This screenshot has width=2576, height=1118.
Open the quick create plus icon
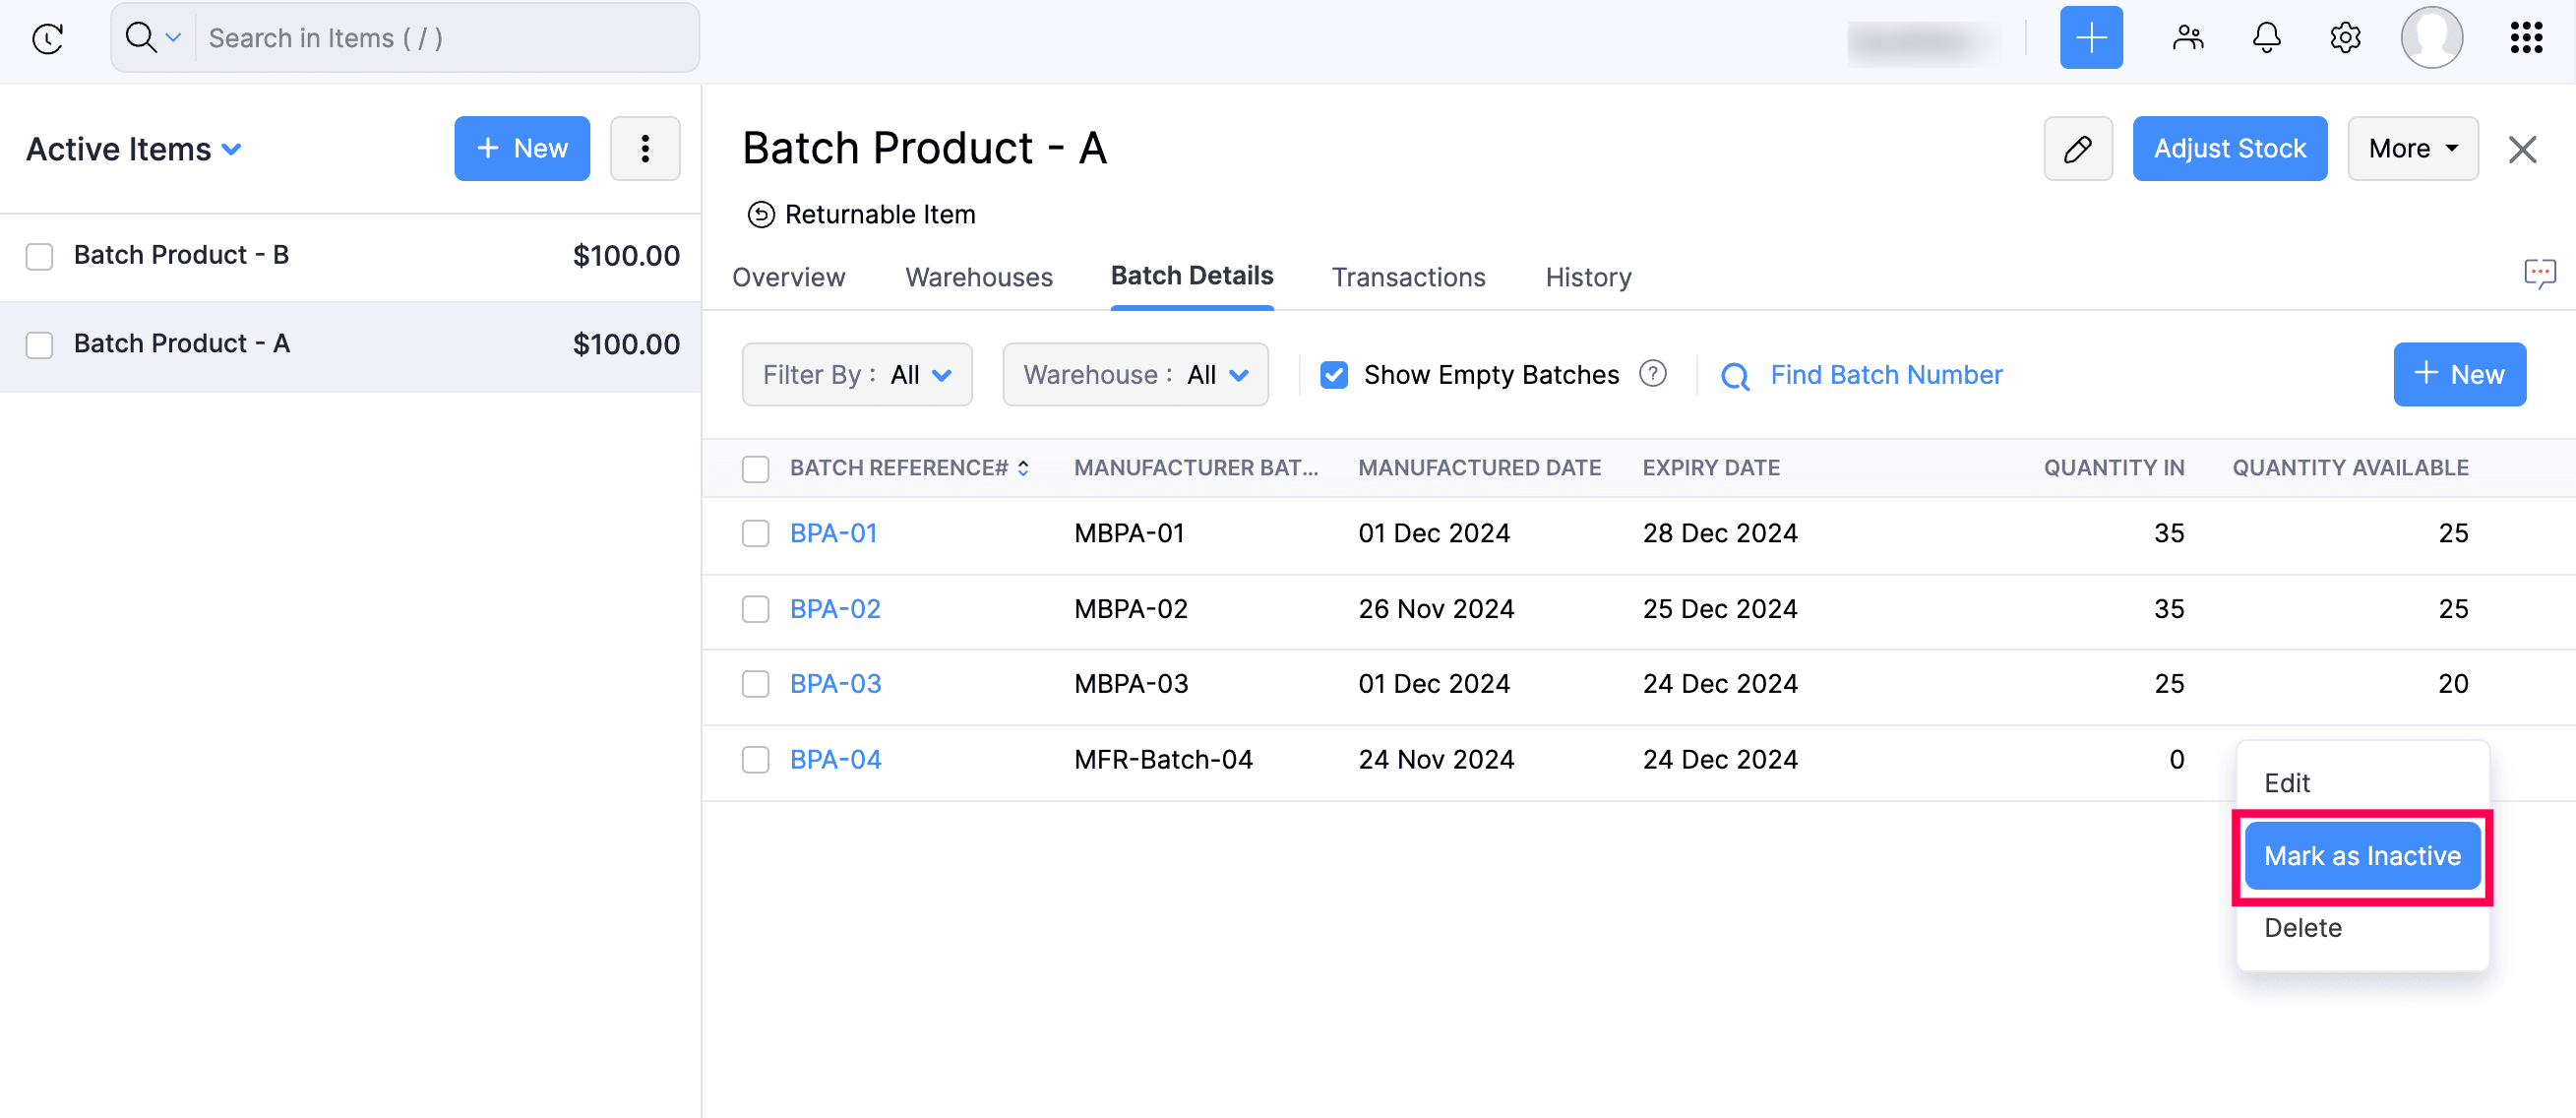tap(2090, 38)
